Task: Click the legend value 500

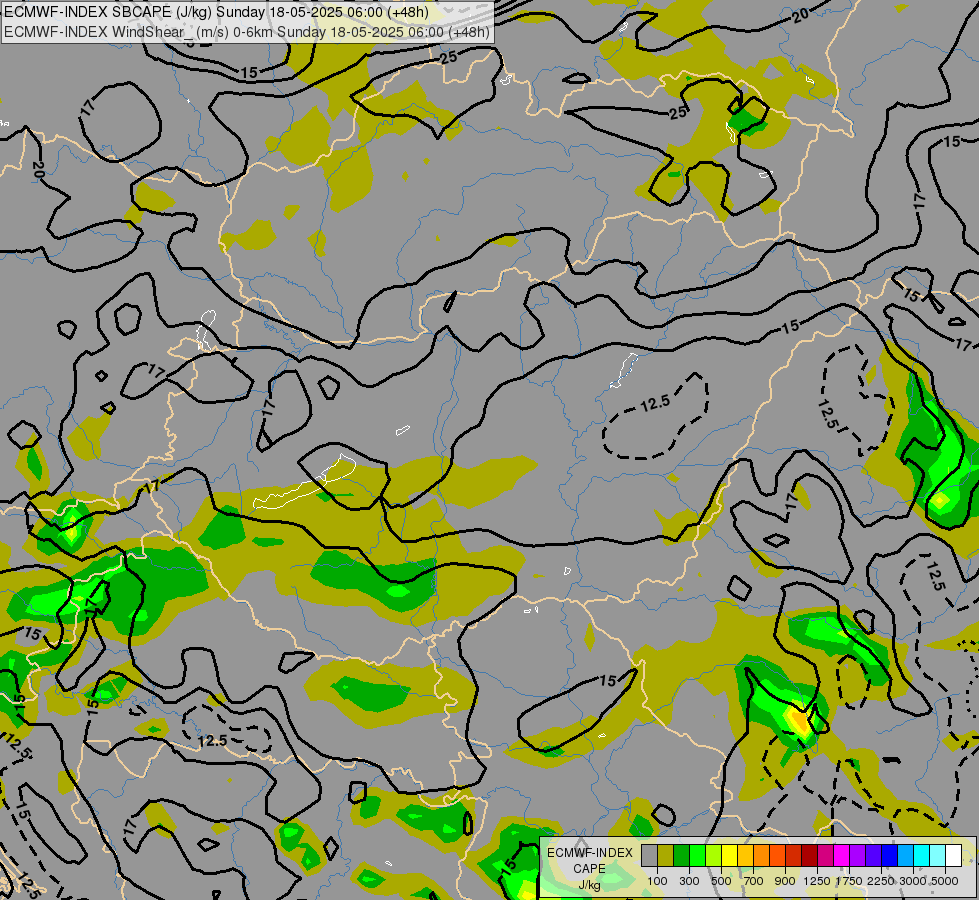Action: coord(721,881)
